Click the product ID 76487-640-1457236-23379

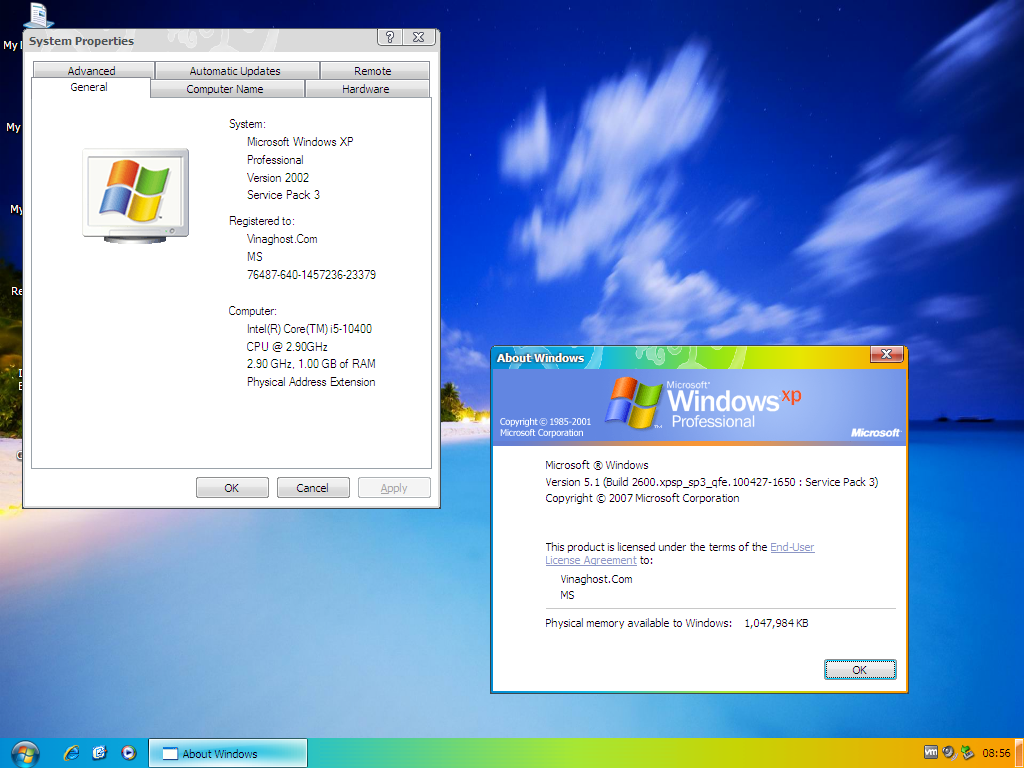(312, 275)
